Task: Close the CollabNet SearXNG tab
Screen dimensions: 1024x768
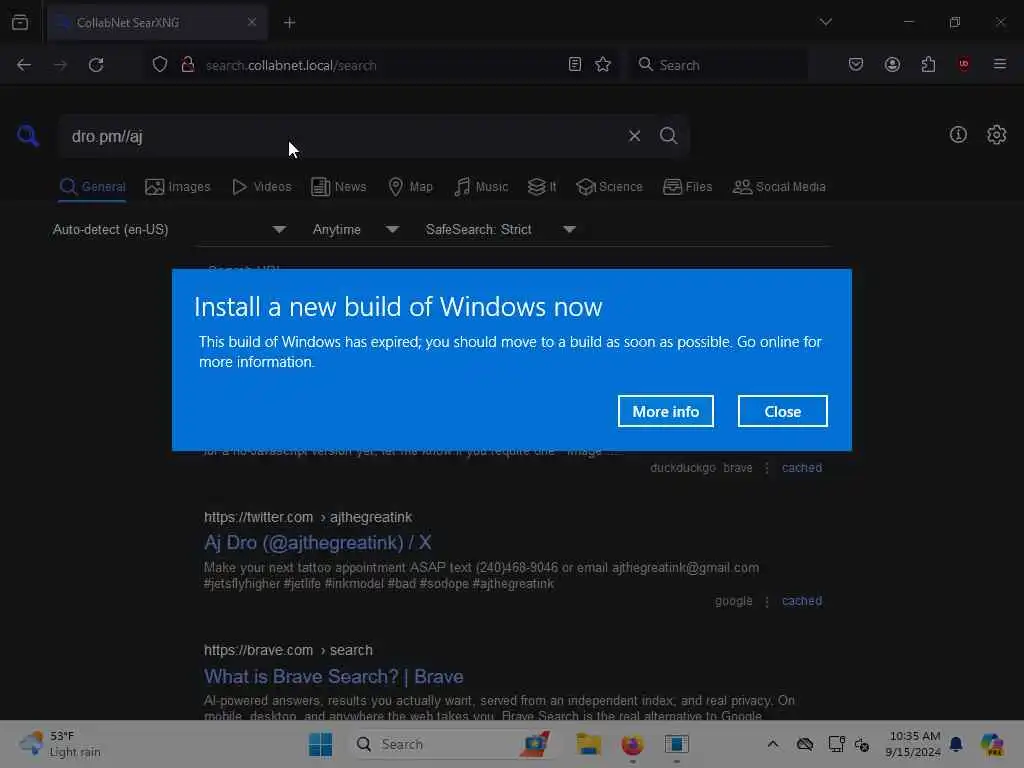Action: (251, 22)
